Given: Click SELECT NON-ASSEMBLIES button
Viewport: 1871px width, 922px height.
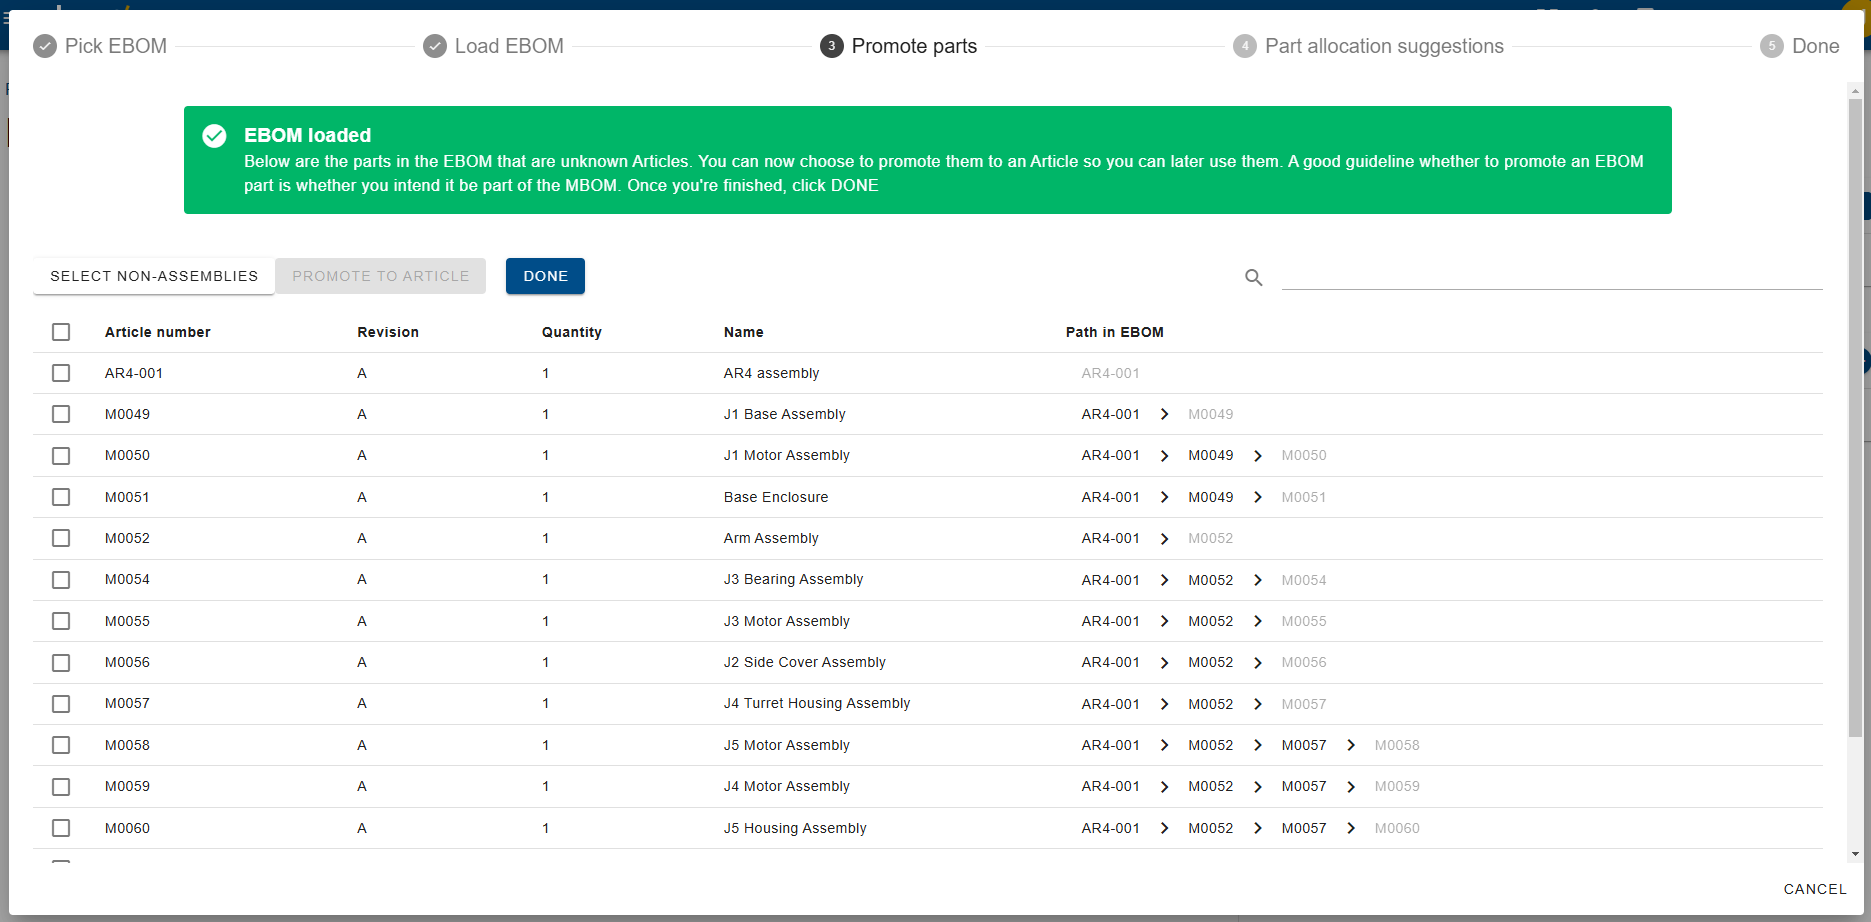Looking at the screenshot, I should coord(154,276).
